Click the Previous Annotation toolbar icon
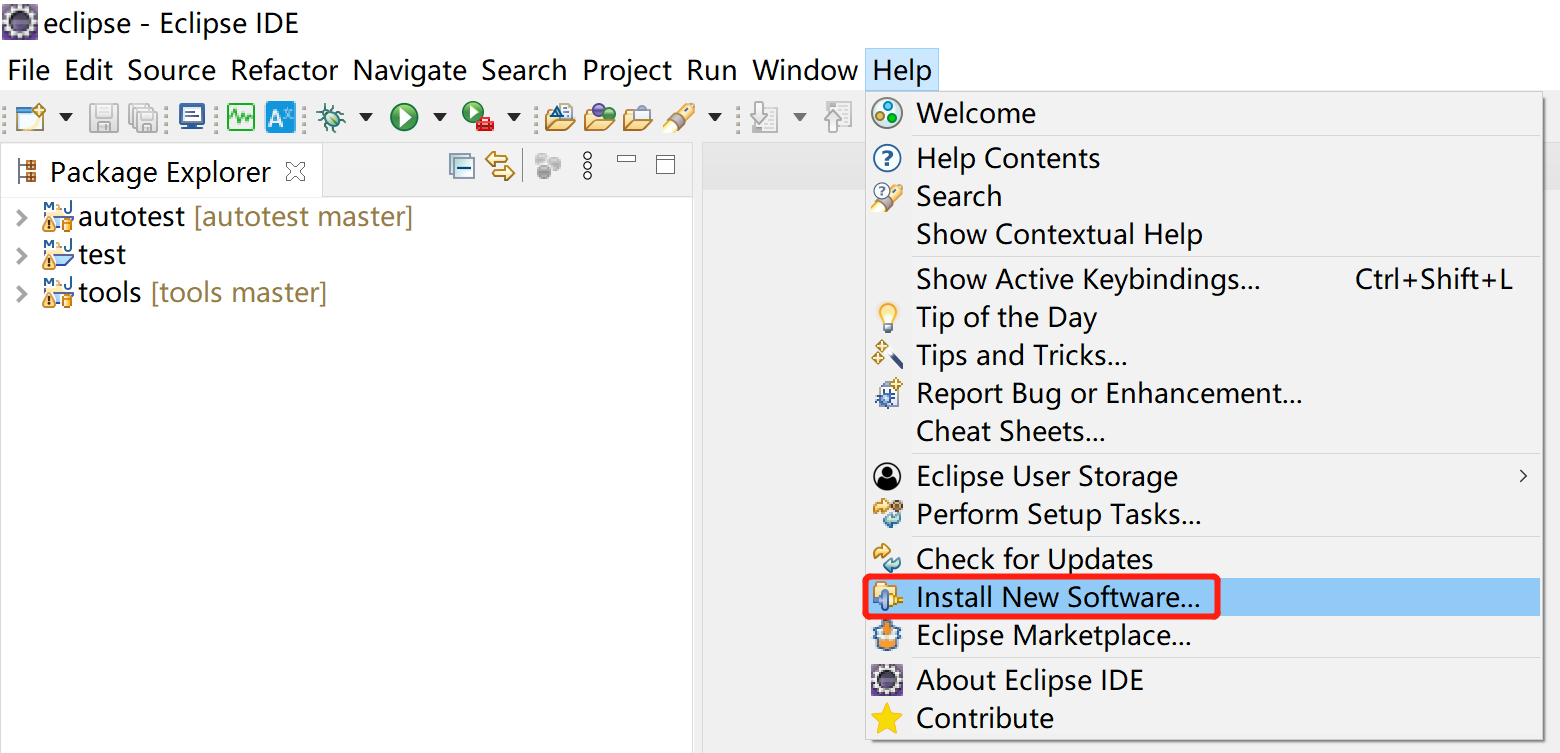The image size is (1560, 753). pyautogui.click(x=837, y=117)
